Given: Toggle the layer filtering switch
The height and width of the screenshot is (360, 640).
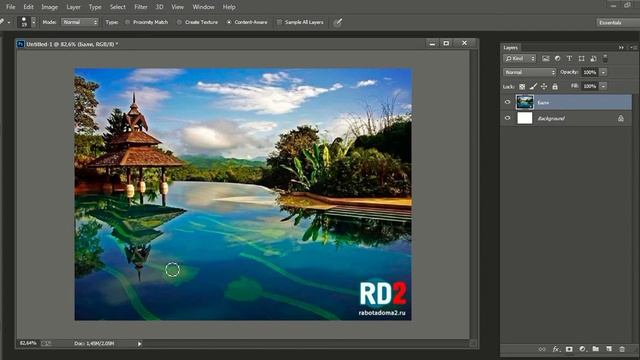Looking at the screenshot, I should click(605, 59).
